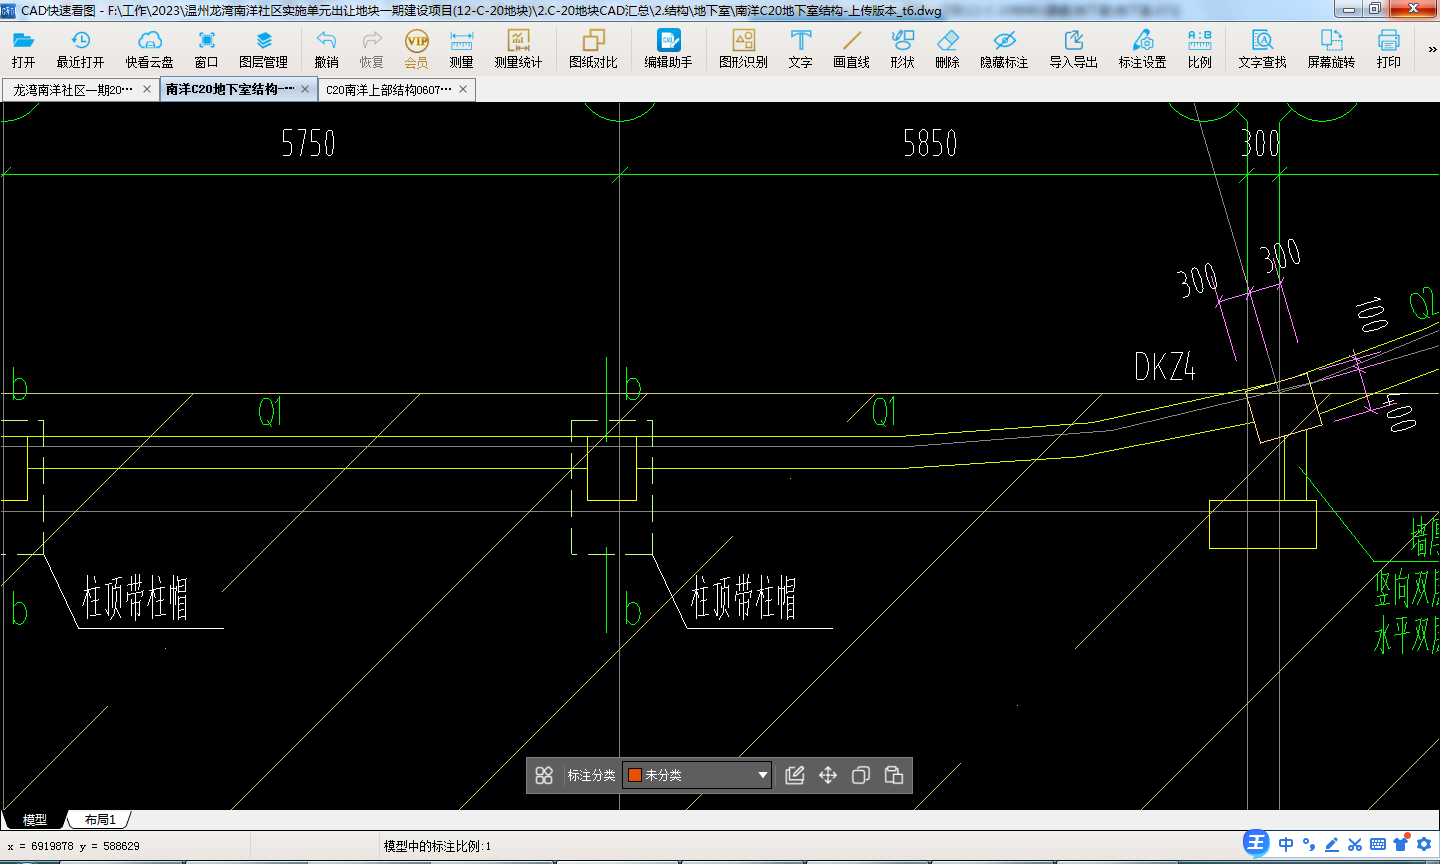Close the 龙湾南洋社区一期 tab
Image resolution: width=1440 pixels, height=864 pixels.
click(x=147, y=89)
